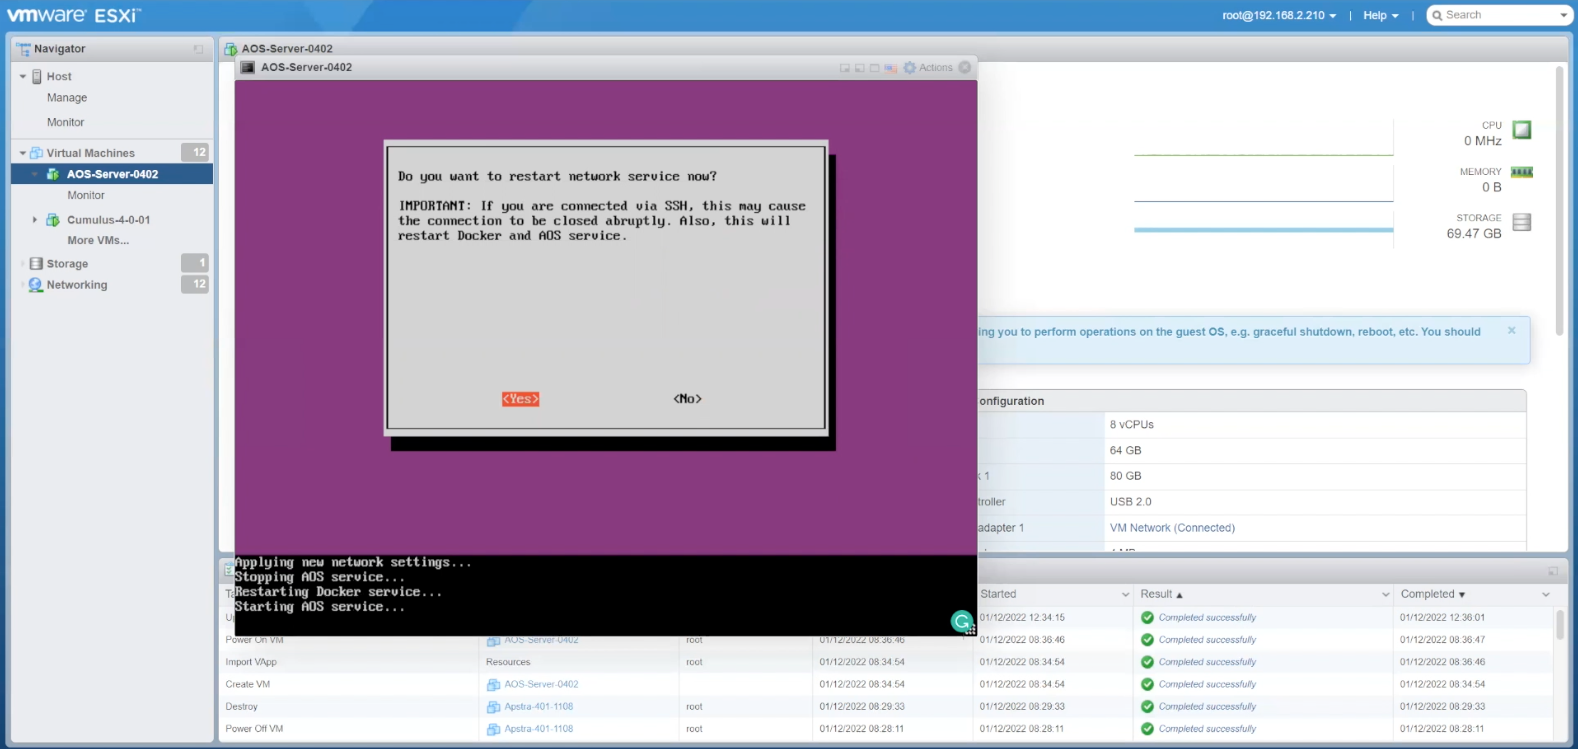This screenshot has width=1578, height=749.
Task: Expand the Networking tree node
Action: click(23, 285)
